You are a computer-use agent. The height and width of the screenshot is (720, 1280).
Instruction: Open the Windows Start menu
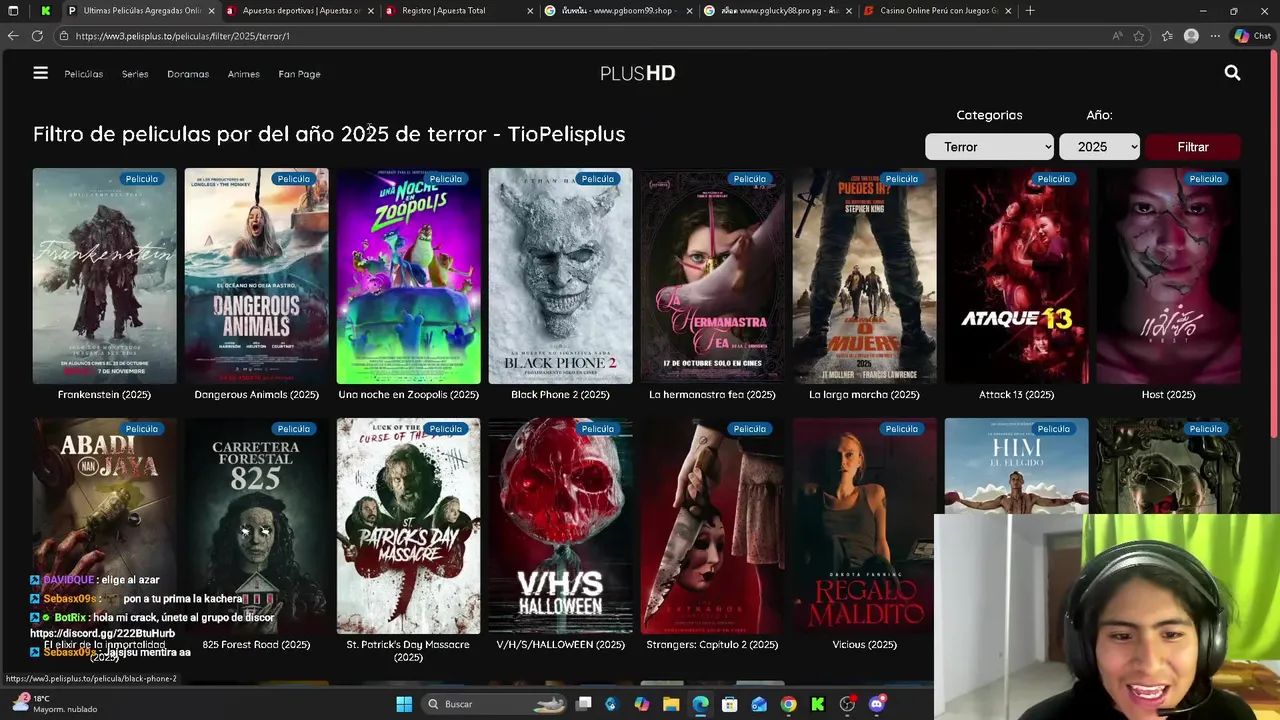(404, 704)
